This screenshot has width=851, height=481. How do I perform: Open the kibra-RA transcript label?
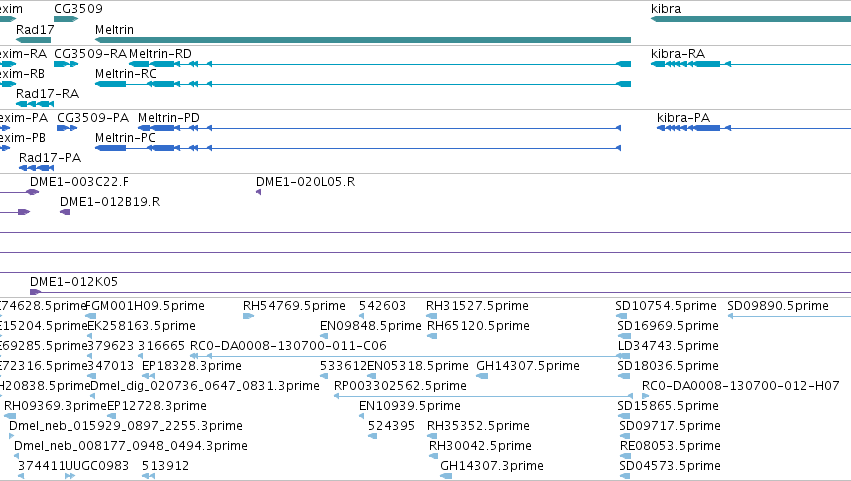(678, 54)
